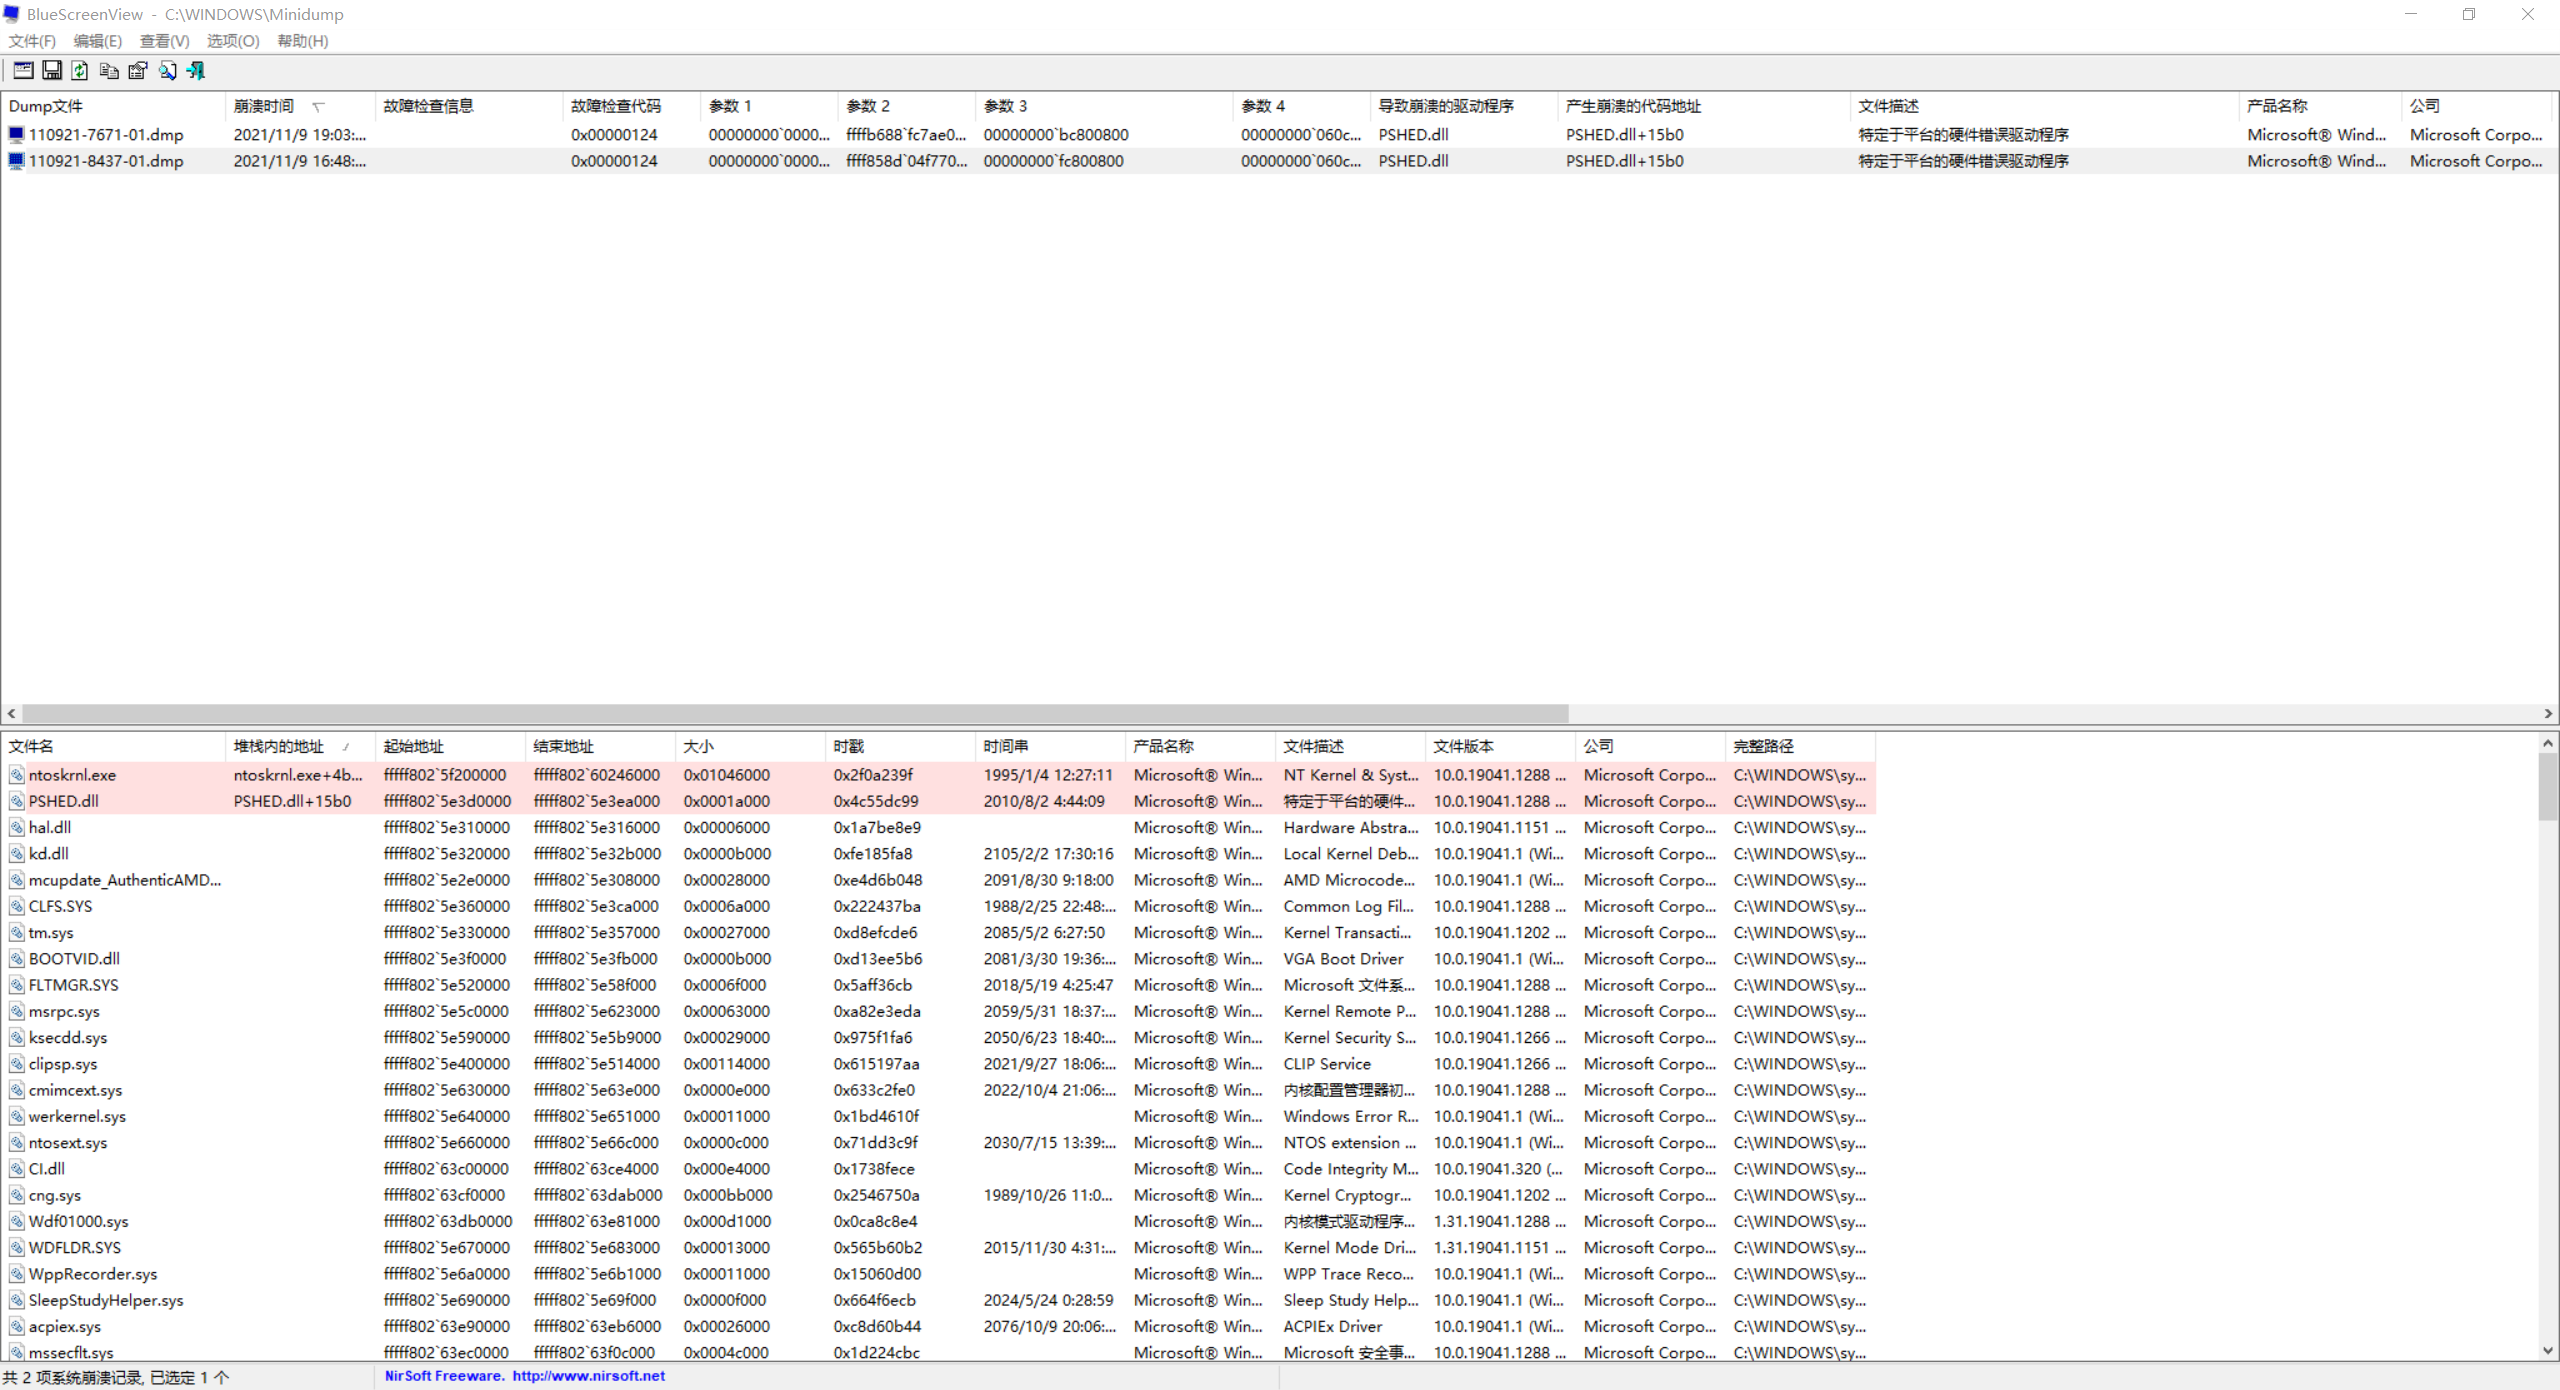Select the 110921-8437-01.dmp row

tap(1280, 160)
